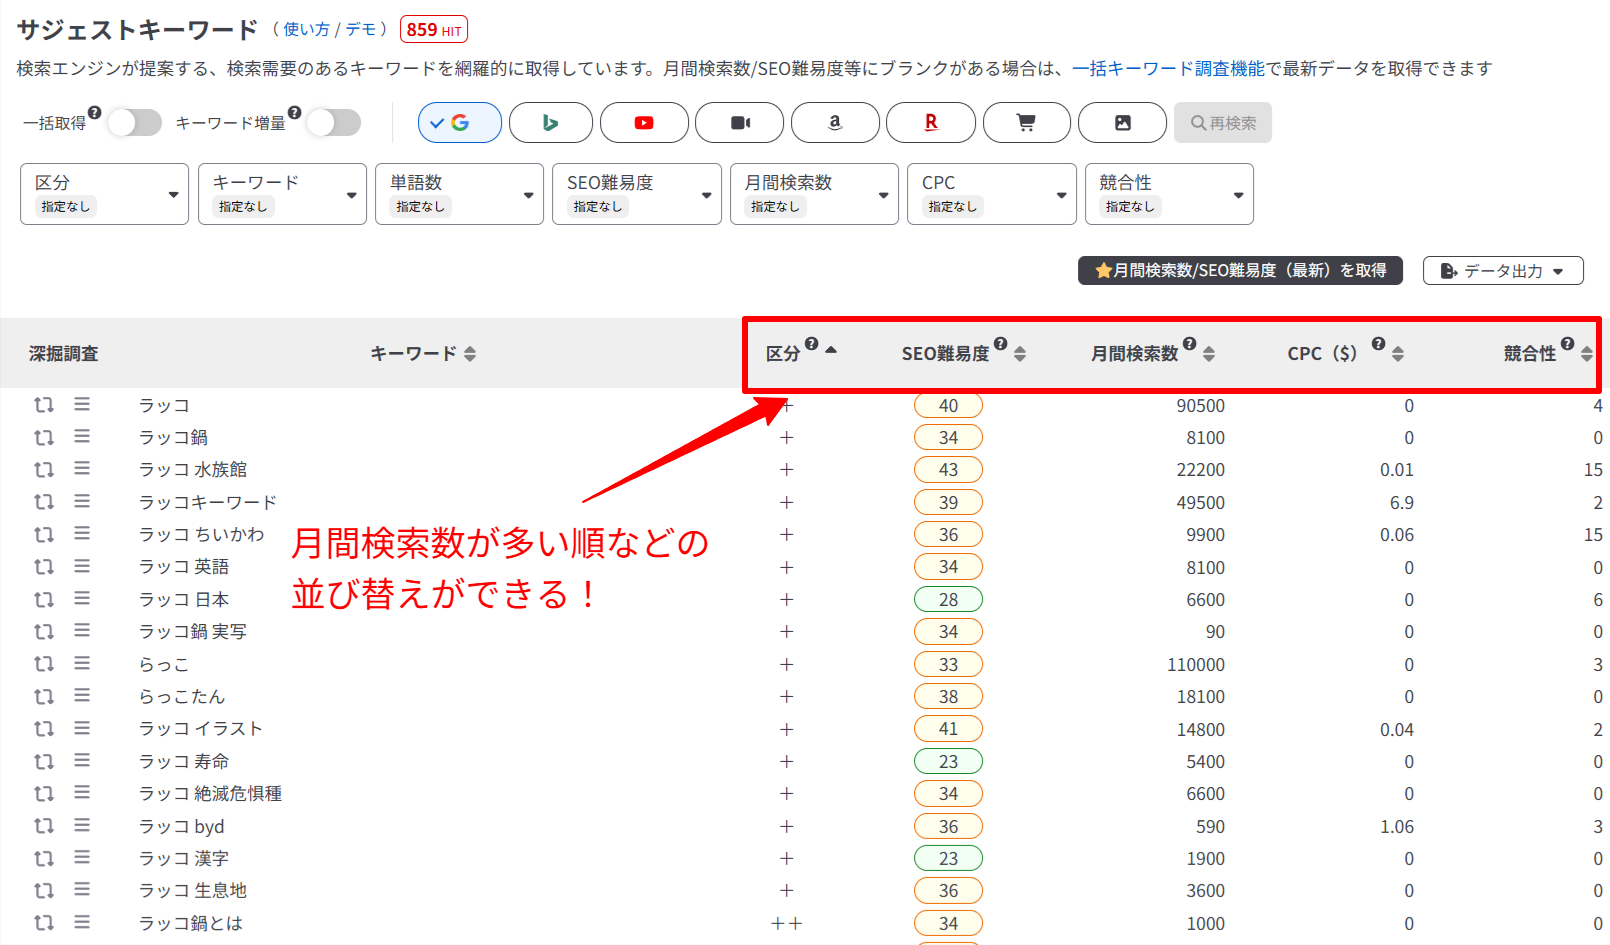This screenshot has height=945, width=1610.
Task: Click the SEO difficulty badge 40 for ラッコ
Action: tap(948, 406)
